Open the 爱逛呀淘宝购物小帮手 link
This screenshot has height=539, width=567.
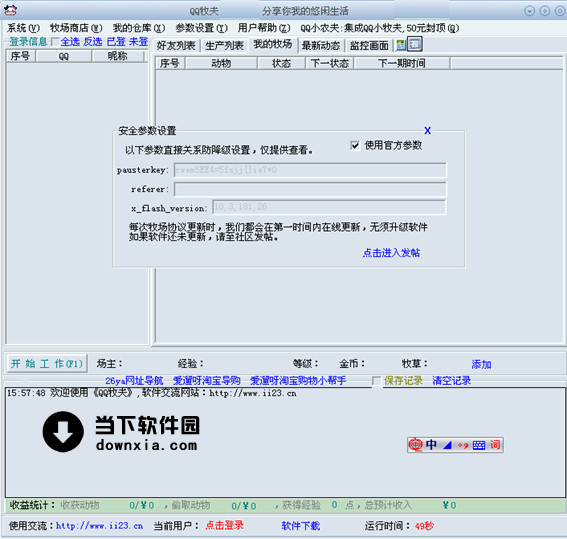click(x=298, y=381)
